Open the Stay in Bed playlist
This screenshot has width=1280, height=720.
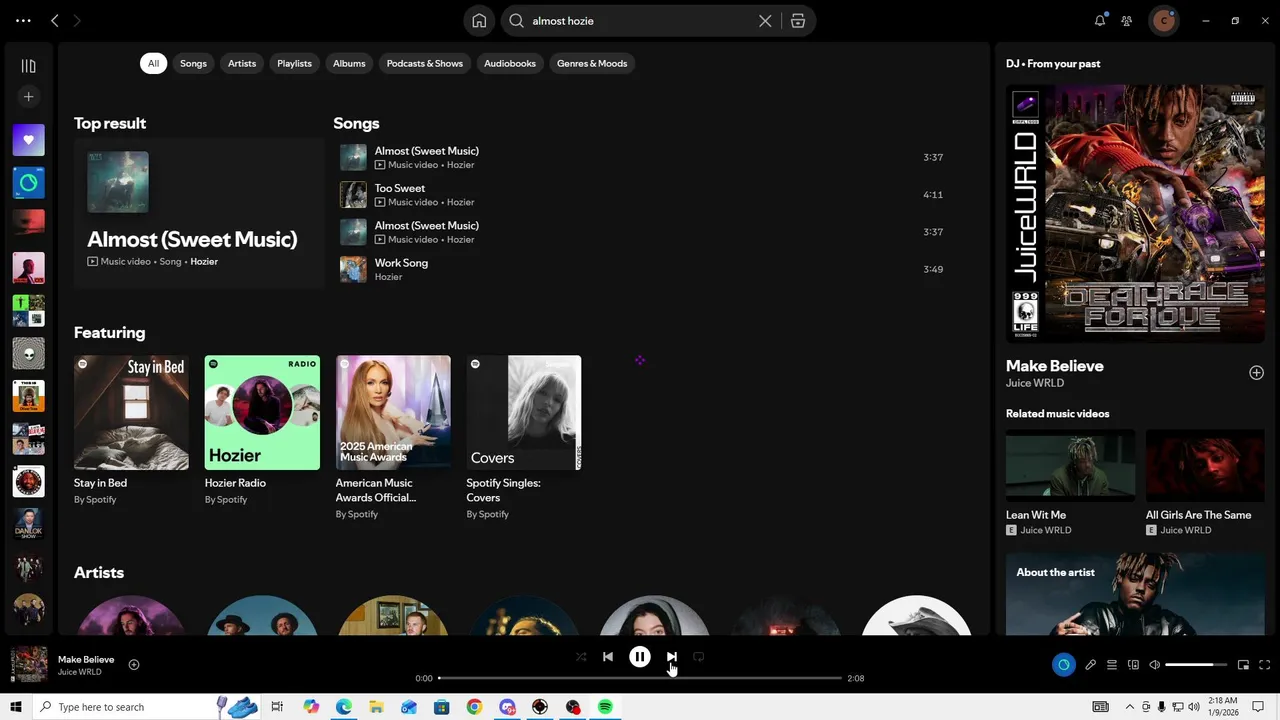pyautogui.click(x=131, y=430)
